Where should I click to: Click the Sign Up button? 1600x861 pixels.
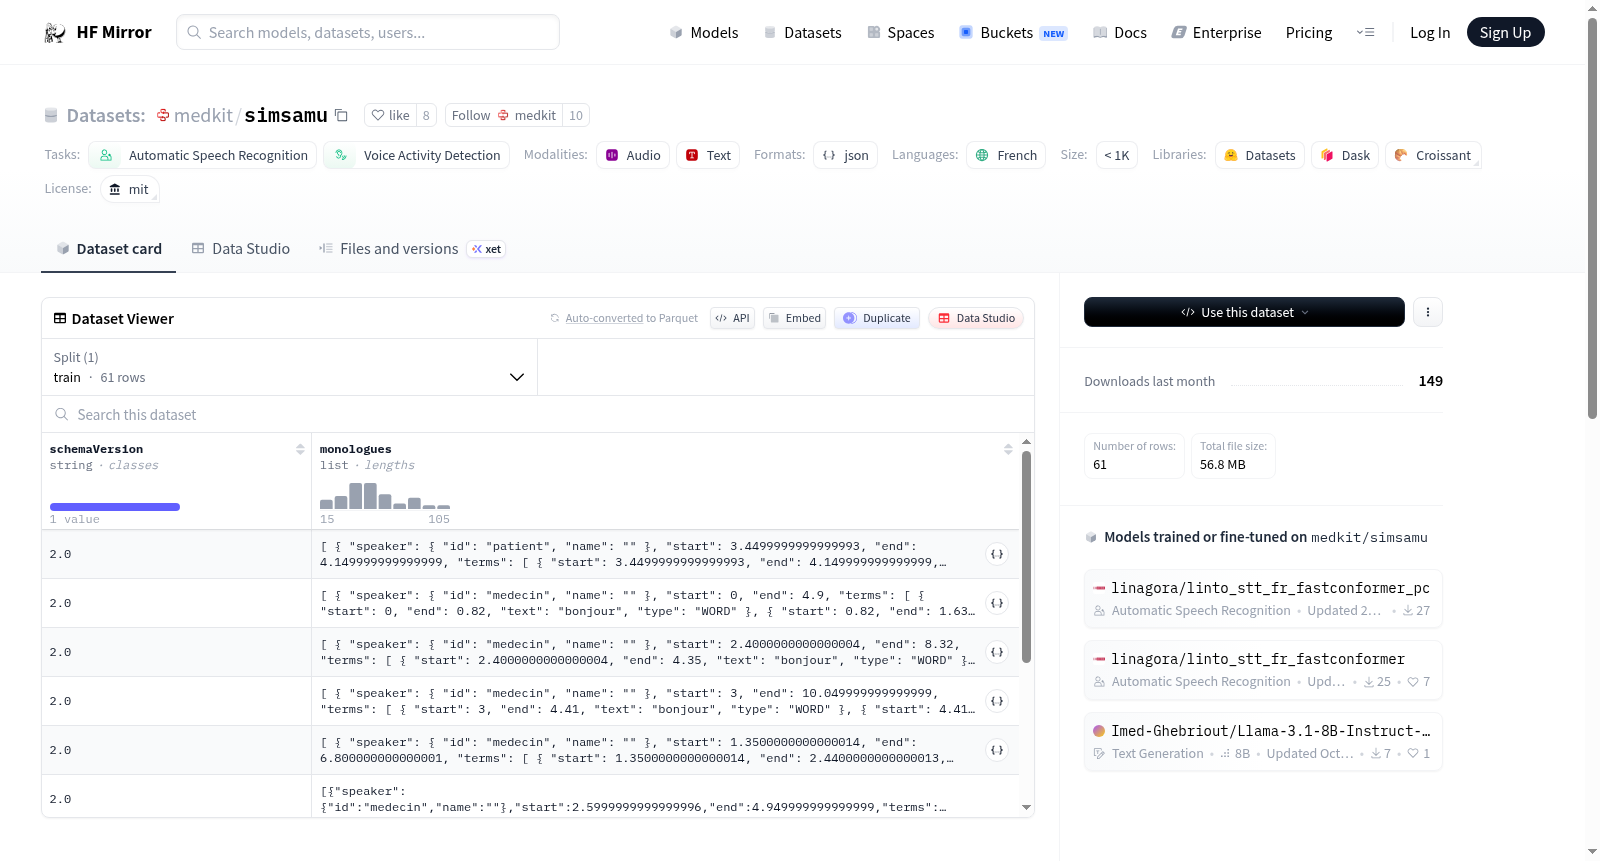(1506, 32)
